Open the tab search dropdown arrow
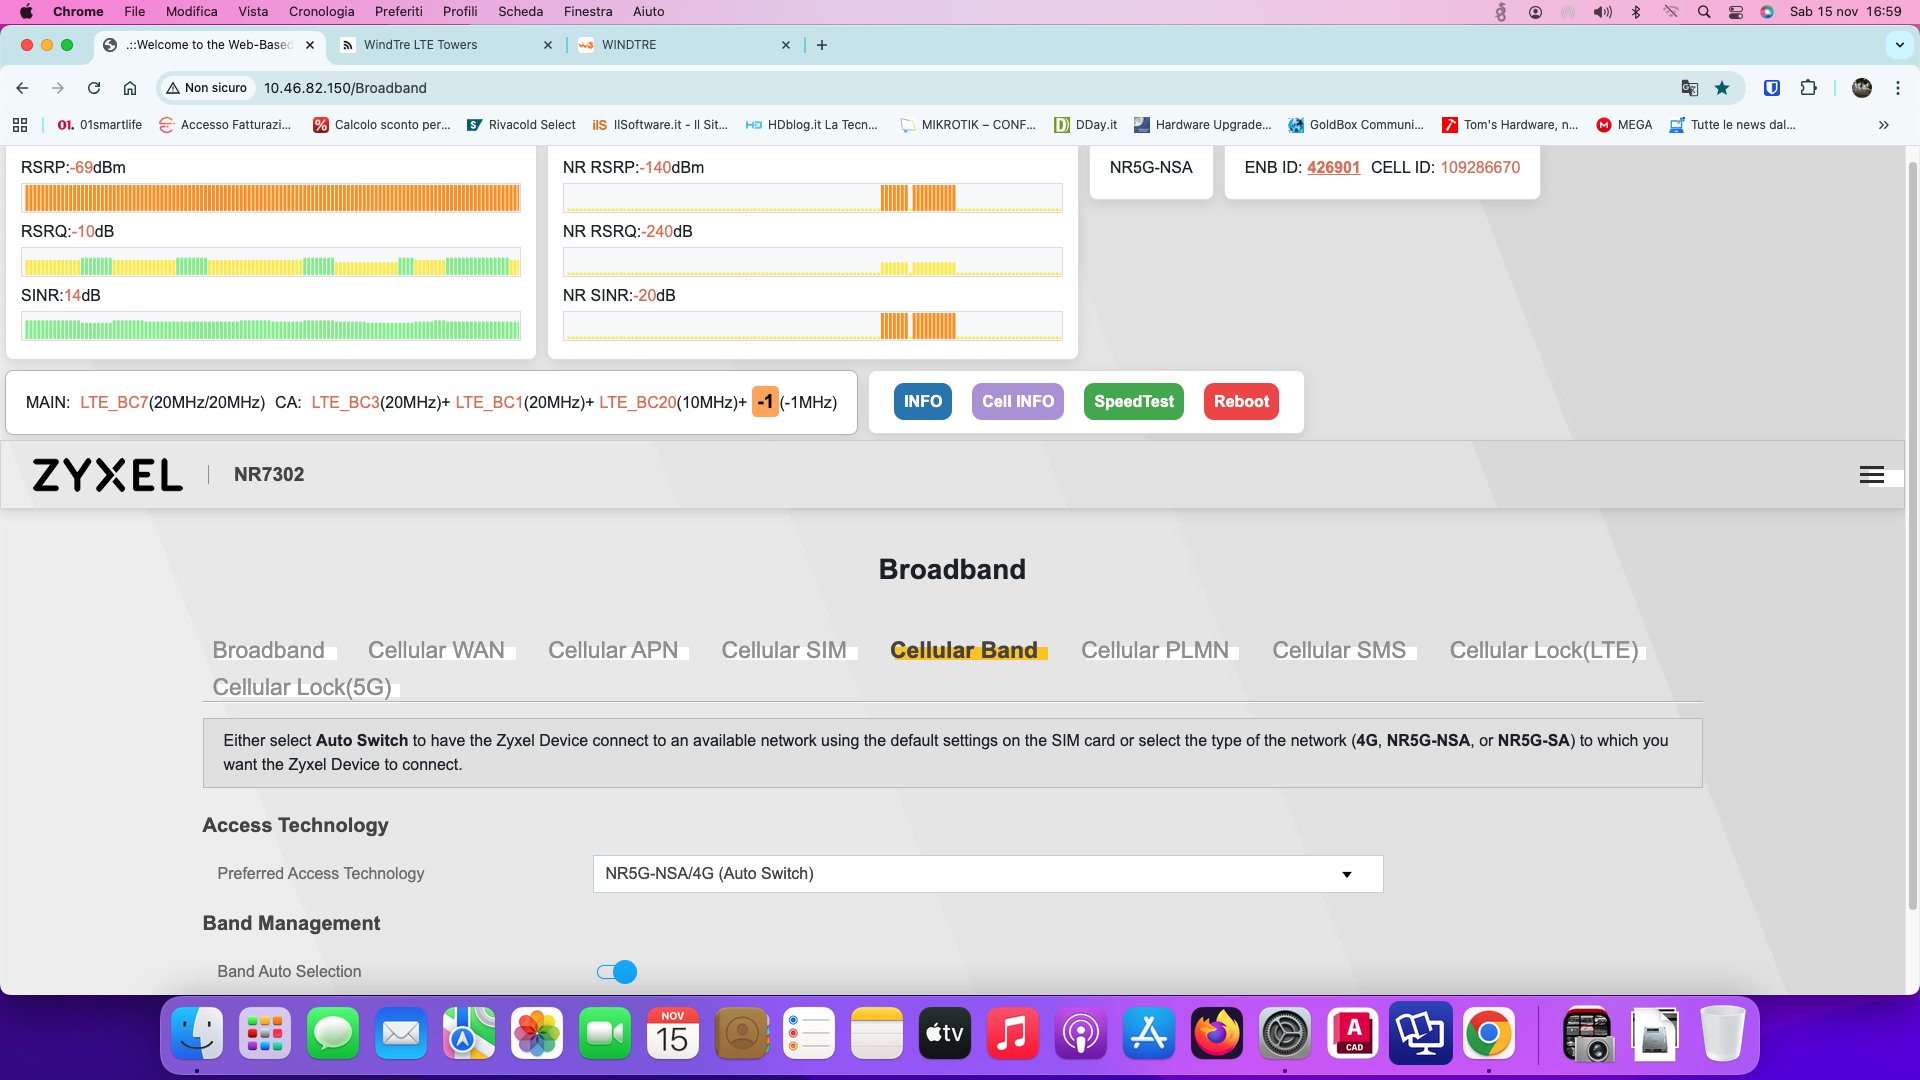This screenshot has height=1080, width=1920. click(1899, 45)
